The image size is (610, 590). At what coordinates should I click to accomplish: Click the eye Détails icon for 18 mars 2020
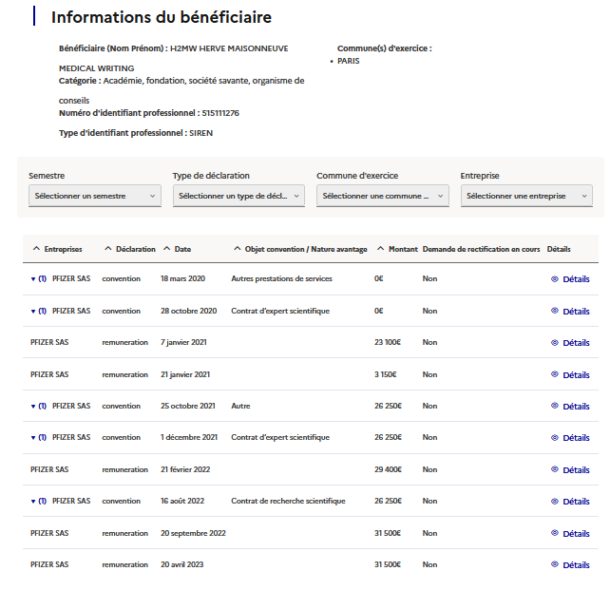pos(554,279)
